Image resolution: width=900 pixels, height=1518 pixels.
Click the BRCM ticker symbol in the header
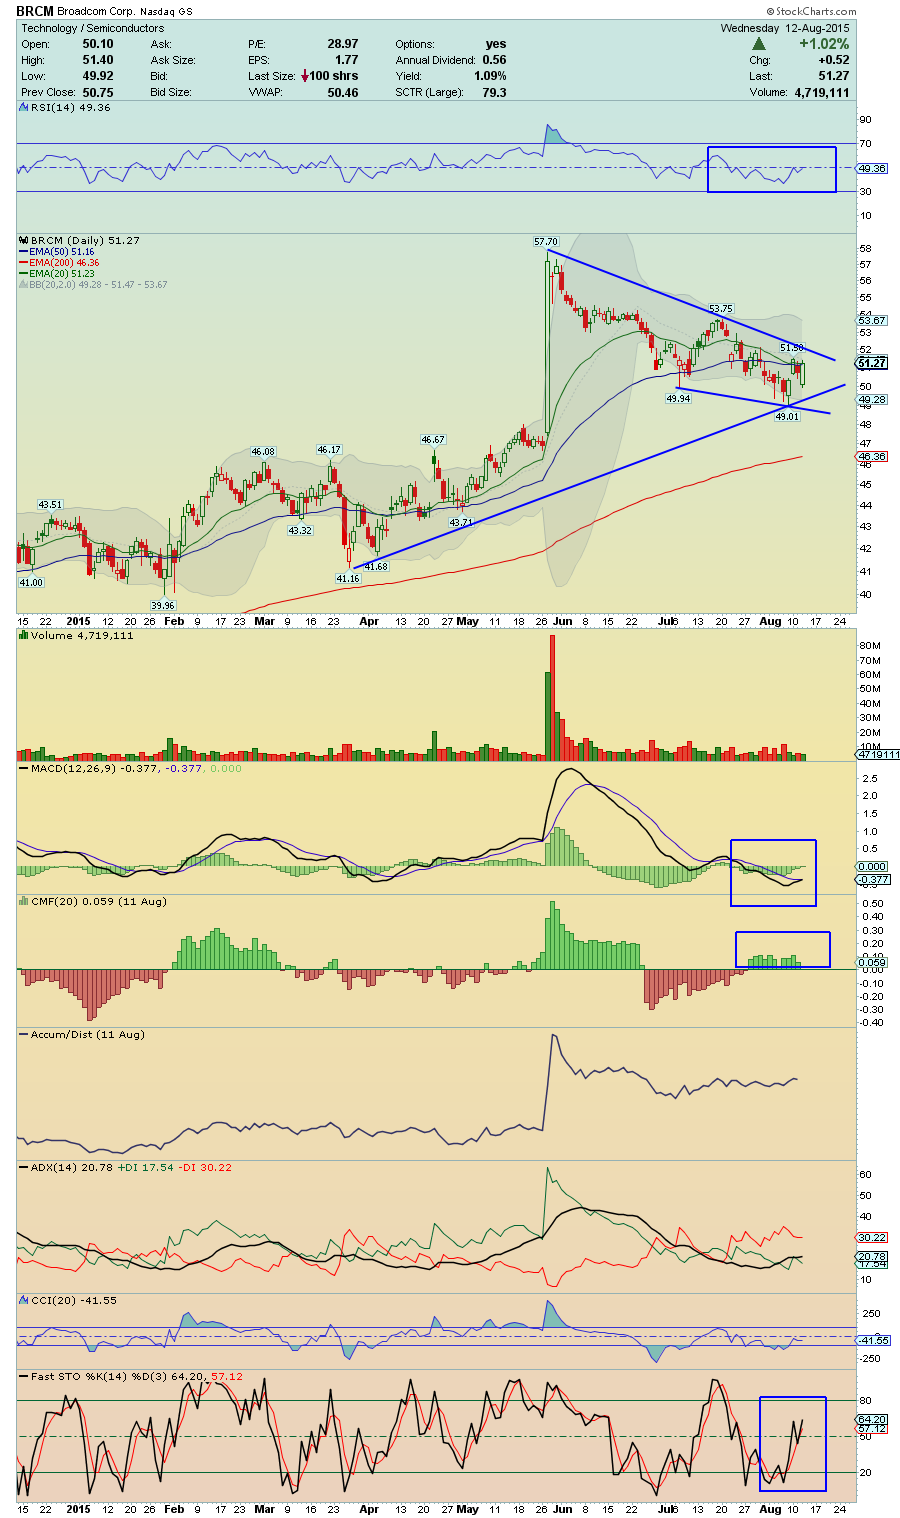pyautogui.click(x=35, y=11)
